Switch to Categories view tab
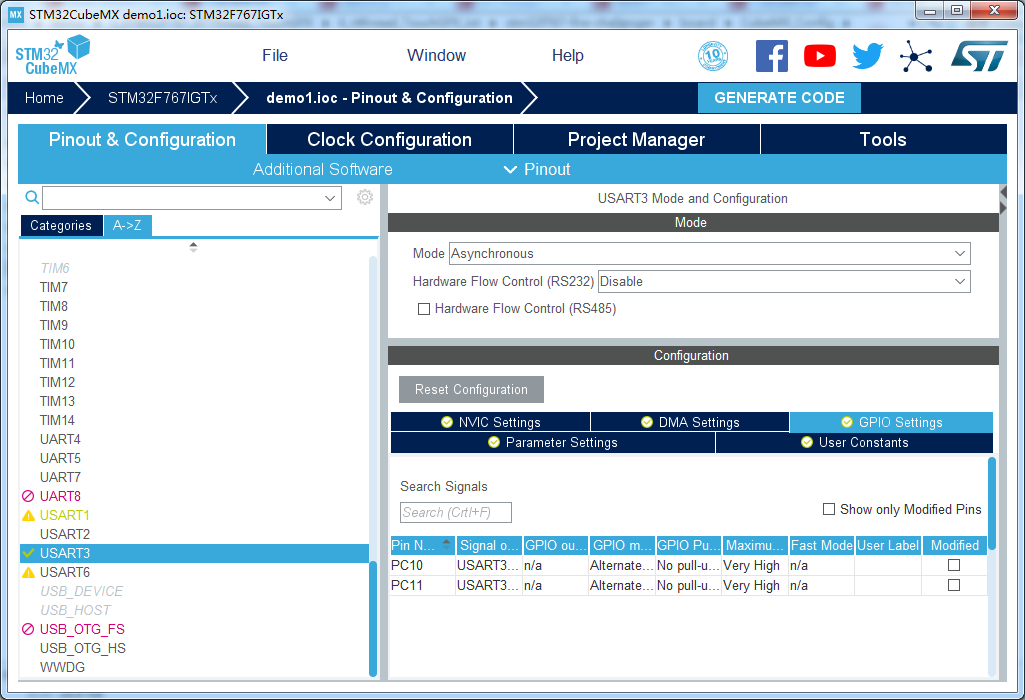Image resolution: width=1025 pixels, height=700 pixels. pos(61,225)
